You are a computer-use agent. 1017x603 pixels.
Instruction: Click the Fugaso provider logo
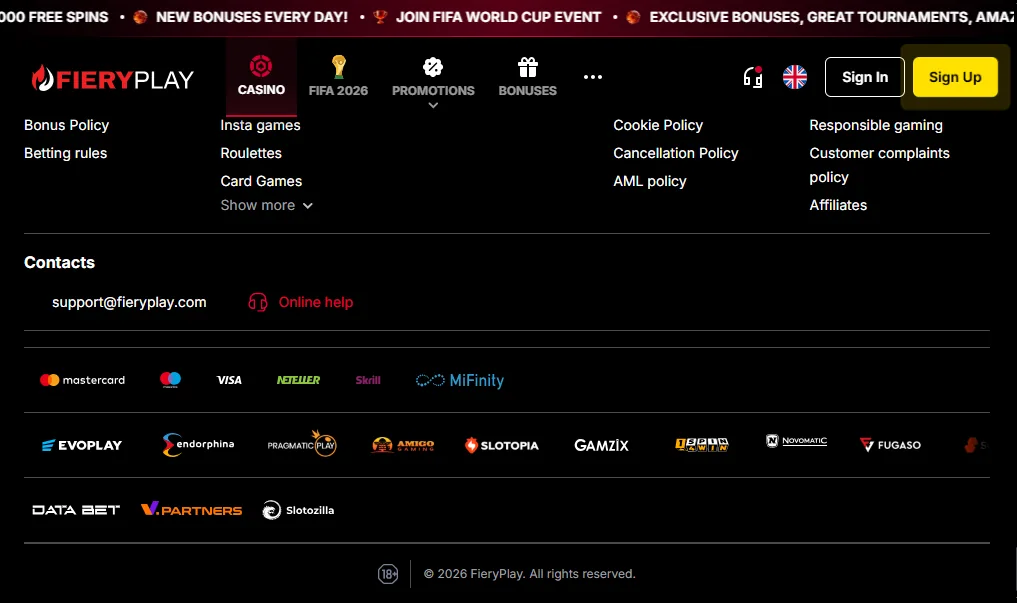(890, 445)
